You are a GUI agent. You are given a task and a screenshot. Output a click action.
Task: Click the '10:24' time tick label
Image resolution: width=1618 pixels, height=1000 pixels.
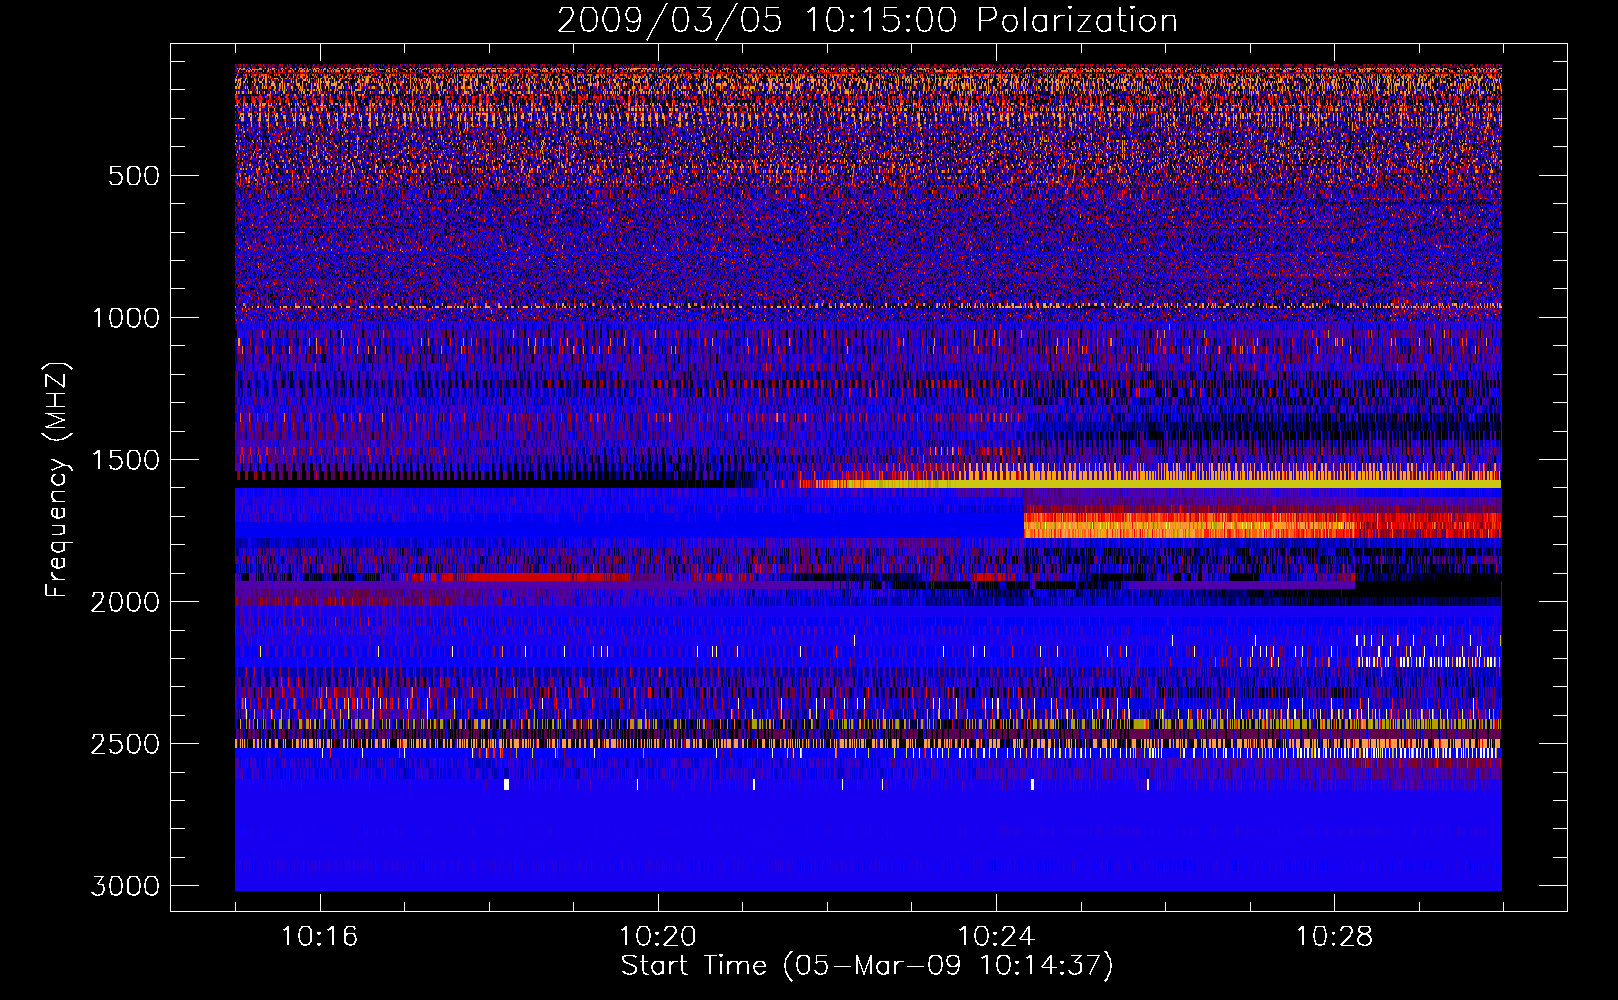(x=996, y=937)
